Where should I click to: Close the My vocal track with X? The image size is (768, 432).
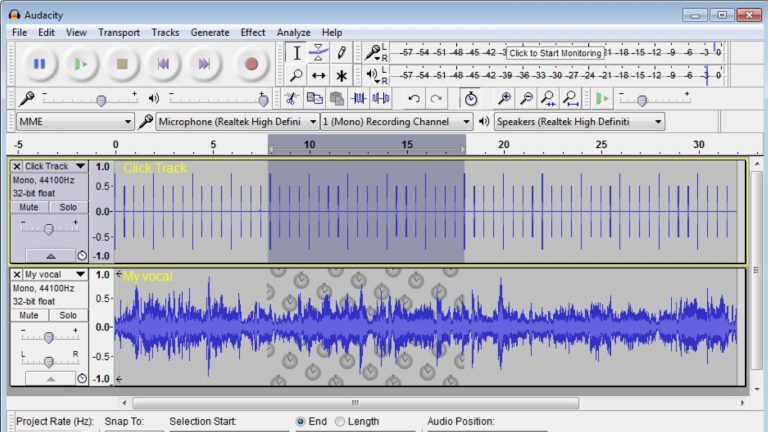pyautogui.click(x=17, y=274)
